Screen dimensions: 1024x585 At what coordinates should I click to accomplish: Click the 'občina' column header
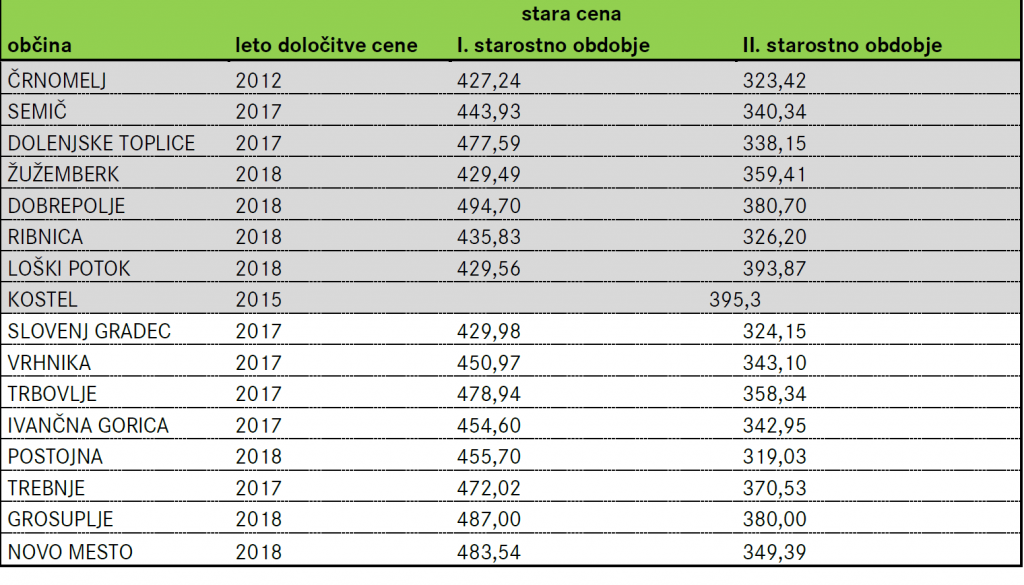pos(39,45)
